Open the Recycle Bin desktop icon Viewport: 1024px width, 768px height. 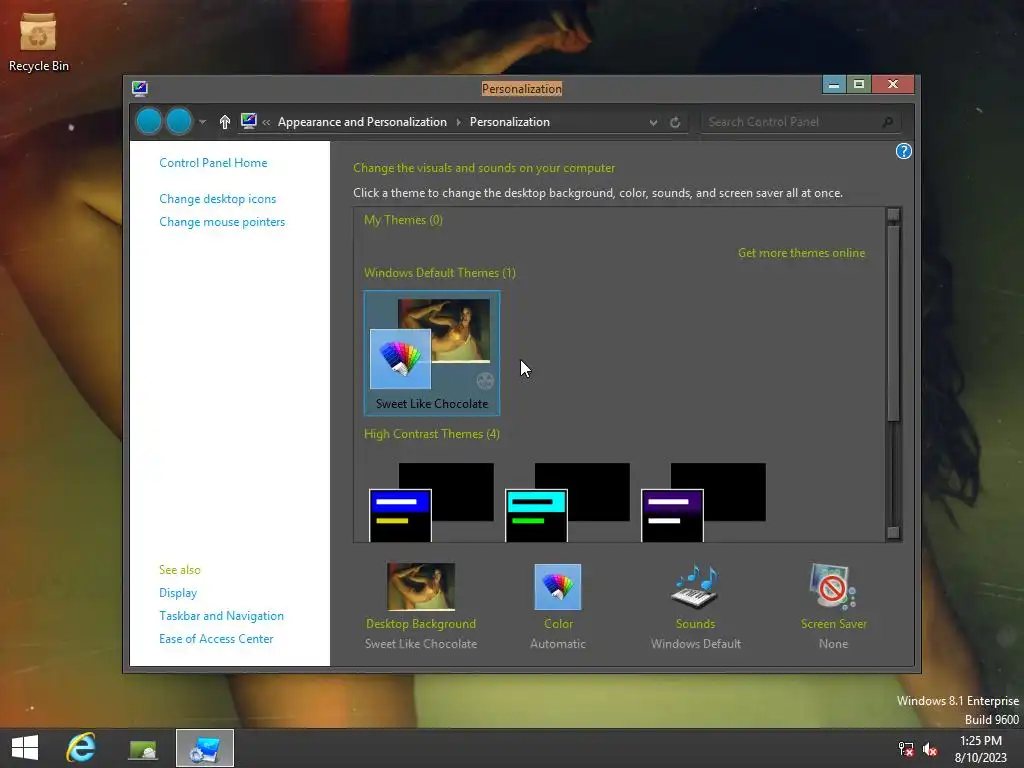click(38, 42)
